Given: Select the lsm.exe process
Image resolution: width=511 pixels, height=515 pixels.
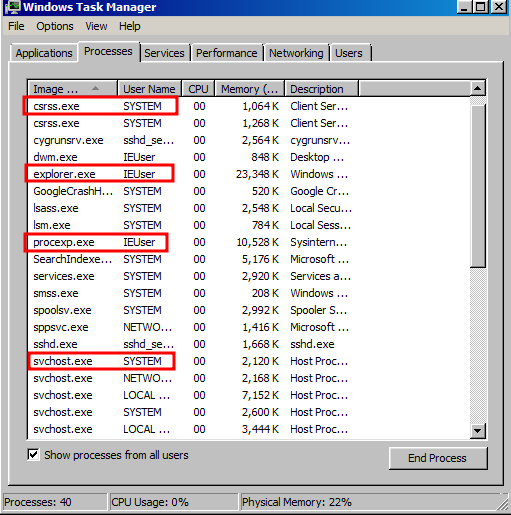Looking at the screenshot, I should (248, 225).
